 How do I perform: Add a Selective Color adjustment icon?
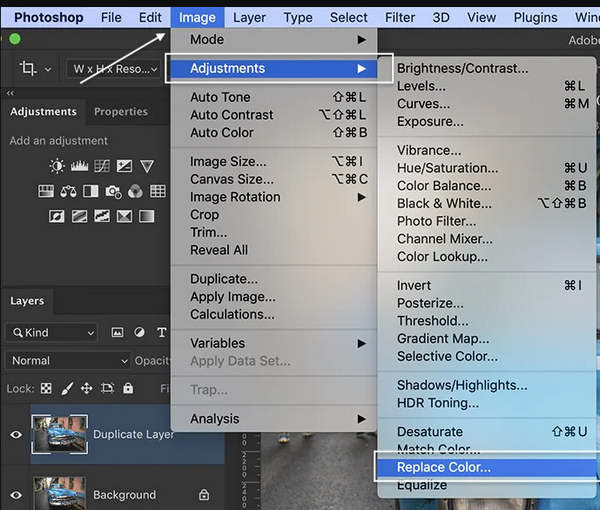(124, 217)
